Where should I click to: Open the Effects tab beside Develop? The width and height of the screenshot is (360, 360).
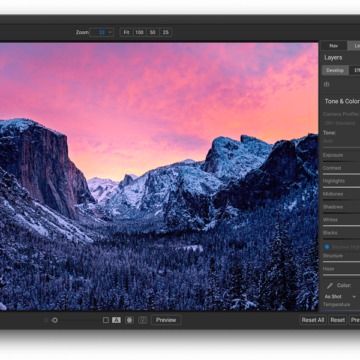click(354, 70)
